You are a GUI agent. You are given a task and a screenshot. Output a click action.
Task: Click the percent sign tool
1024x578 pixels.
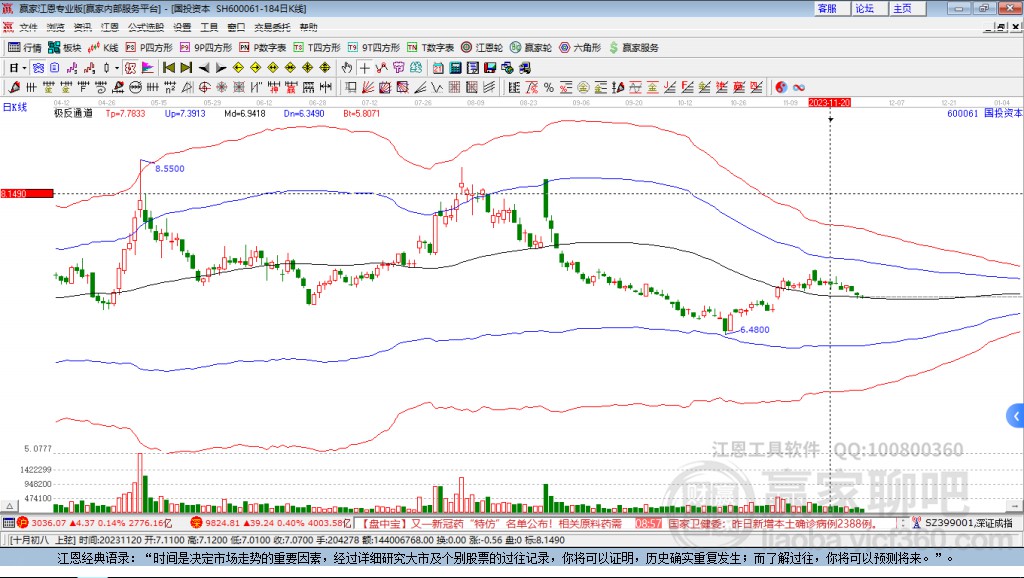[549, 88]
